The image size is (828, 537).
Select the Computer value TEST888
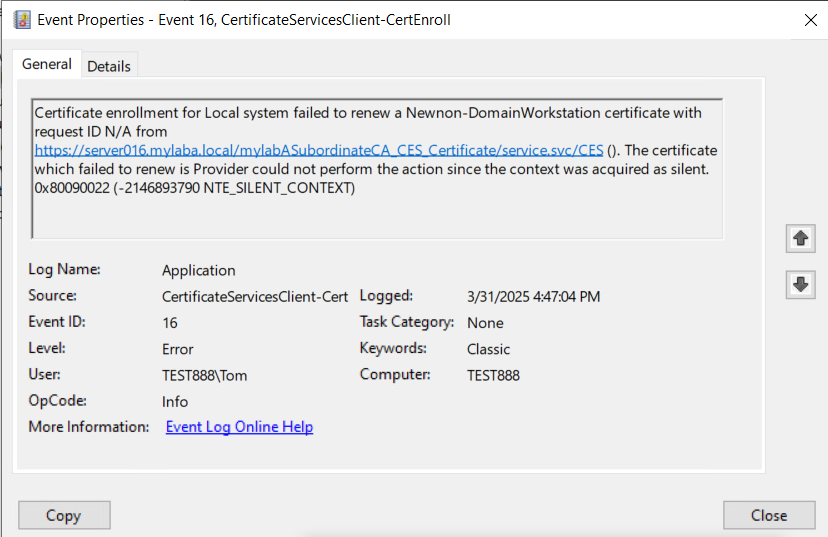[x=493, y=375]
